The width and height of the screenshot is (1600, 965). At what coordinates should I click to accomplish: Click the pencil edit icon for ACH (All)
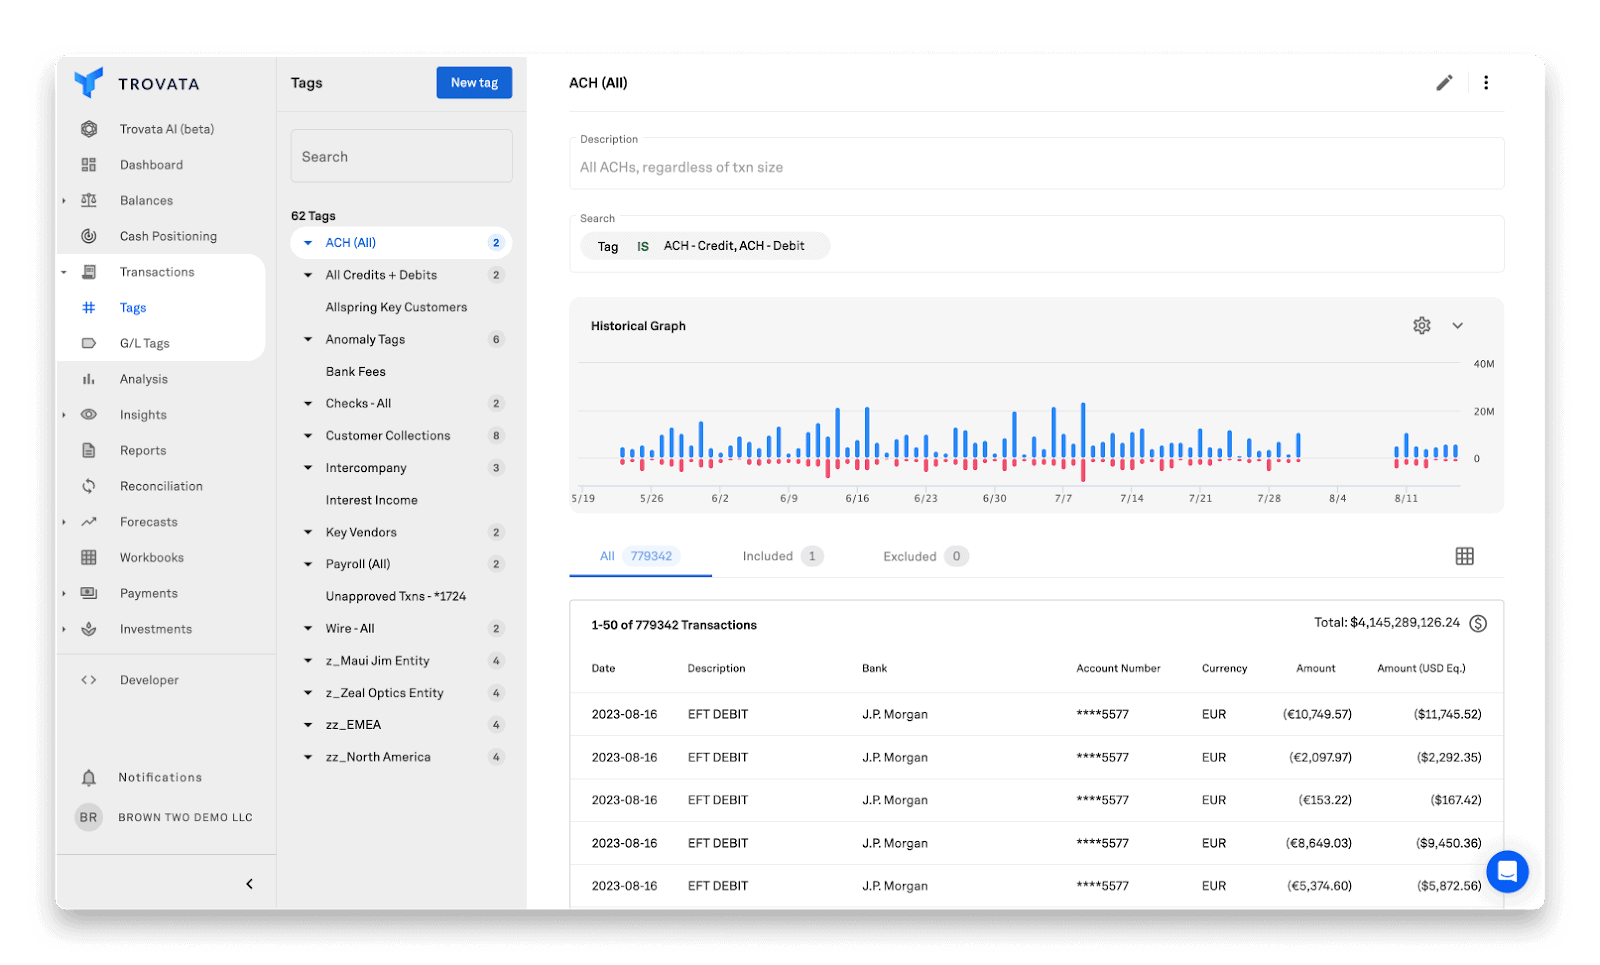[x=1444, y=83]
